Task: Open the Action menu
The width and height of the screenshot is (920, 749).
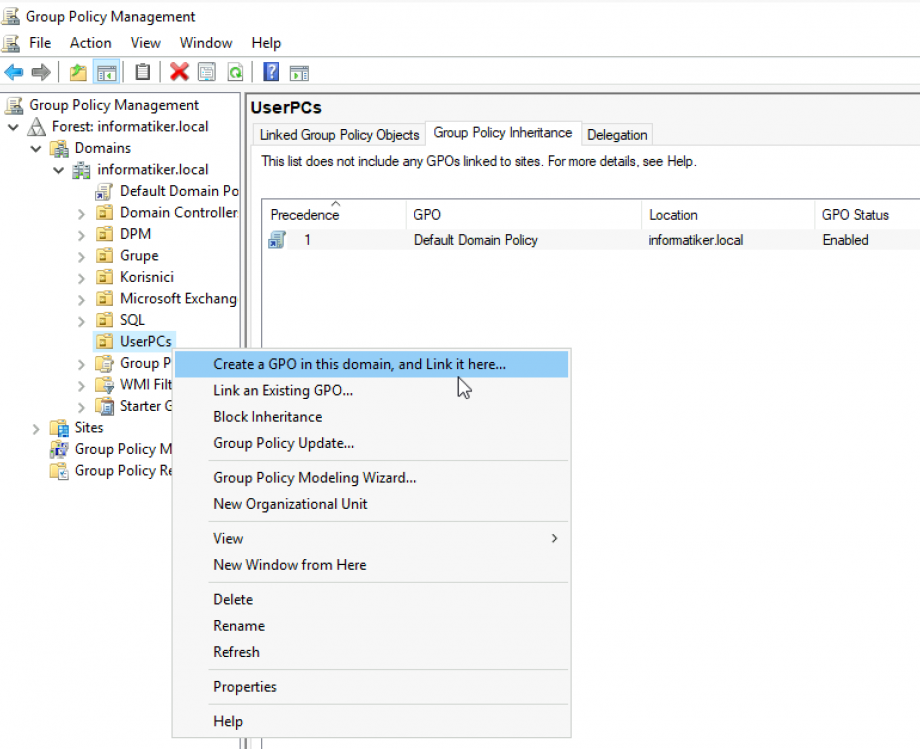Action: click(x=90, y=43)
